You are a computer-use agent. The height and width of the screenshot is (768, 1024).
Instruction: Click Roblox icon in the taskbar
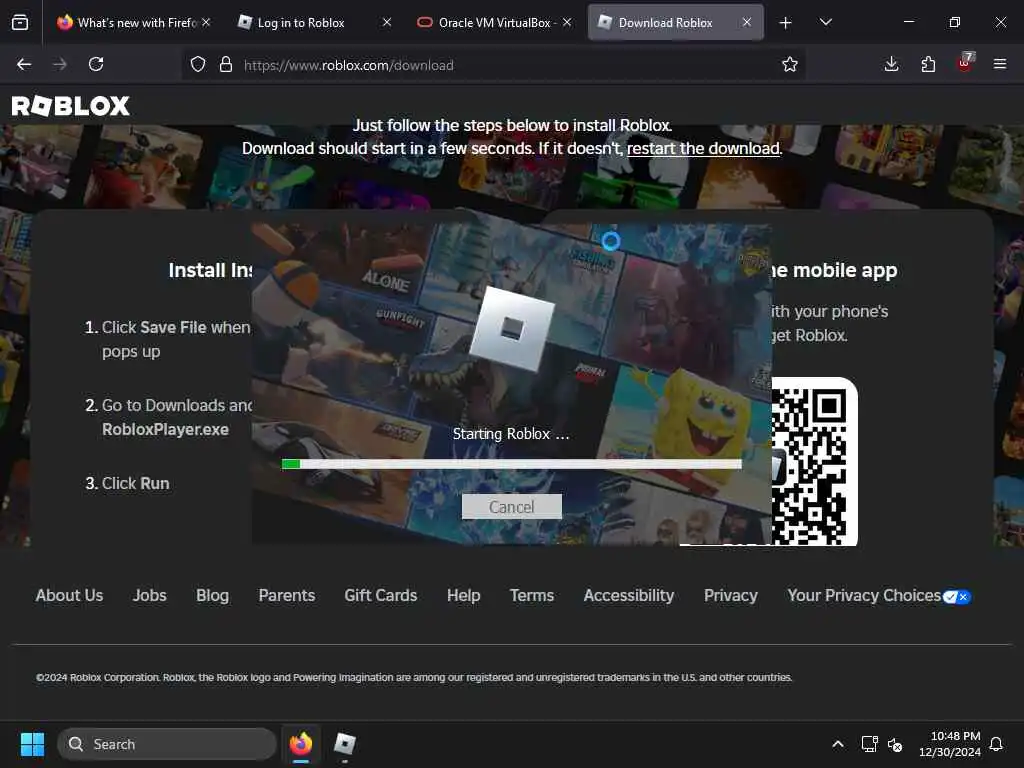pyautogui.click(x=344, y=744)
